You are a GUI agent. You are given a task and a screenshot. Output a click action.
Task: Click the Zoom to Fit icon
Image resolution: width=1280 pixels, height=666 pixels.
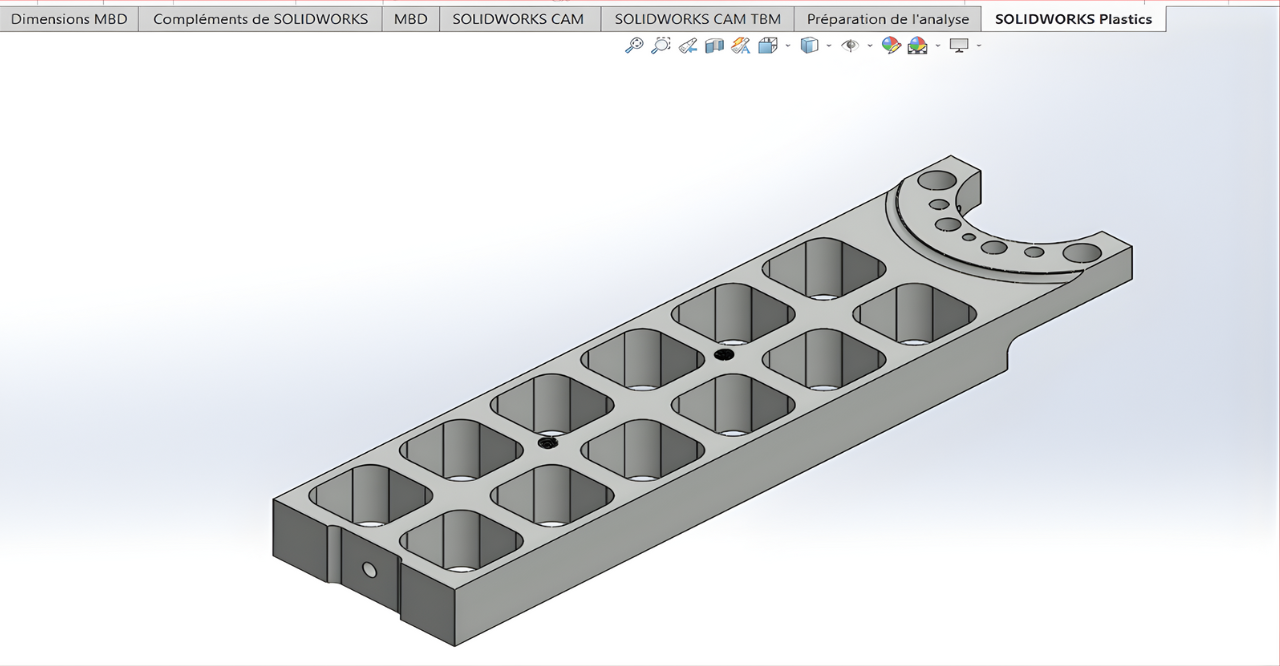click(x=634, y=45)
